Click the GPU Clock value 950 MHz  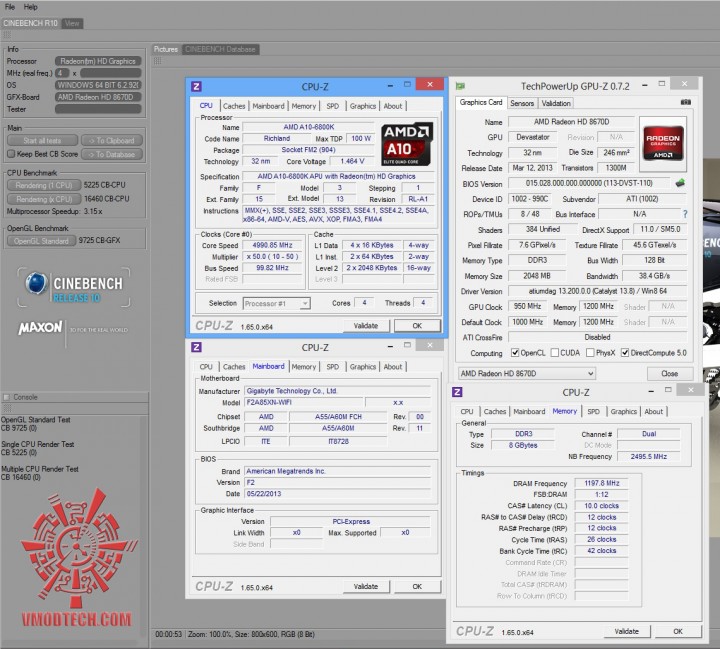click(x=527, y=306)
